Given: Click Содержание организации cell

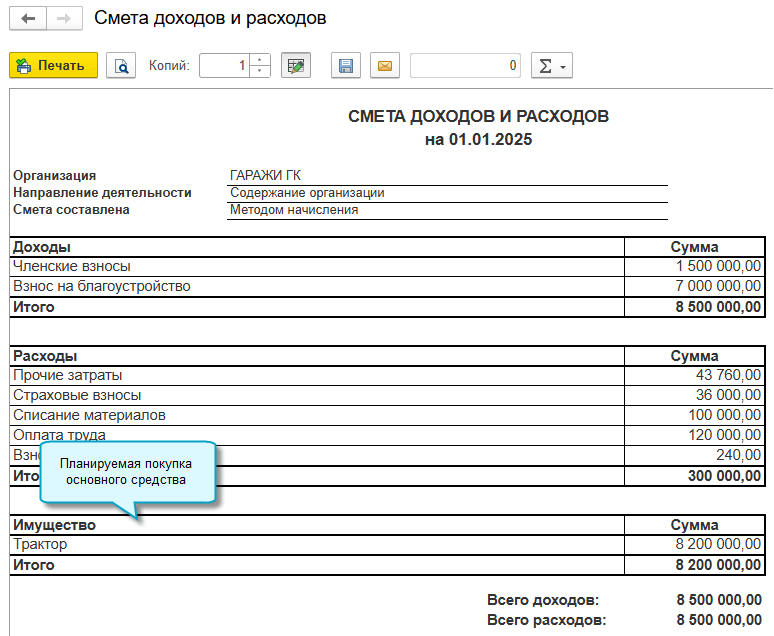Looking at the screenshot, I should pos(447,193).
